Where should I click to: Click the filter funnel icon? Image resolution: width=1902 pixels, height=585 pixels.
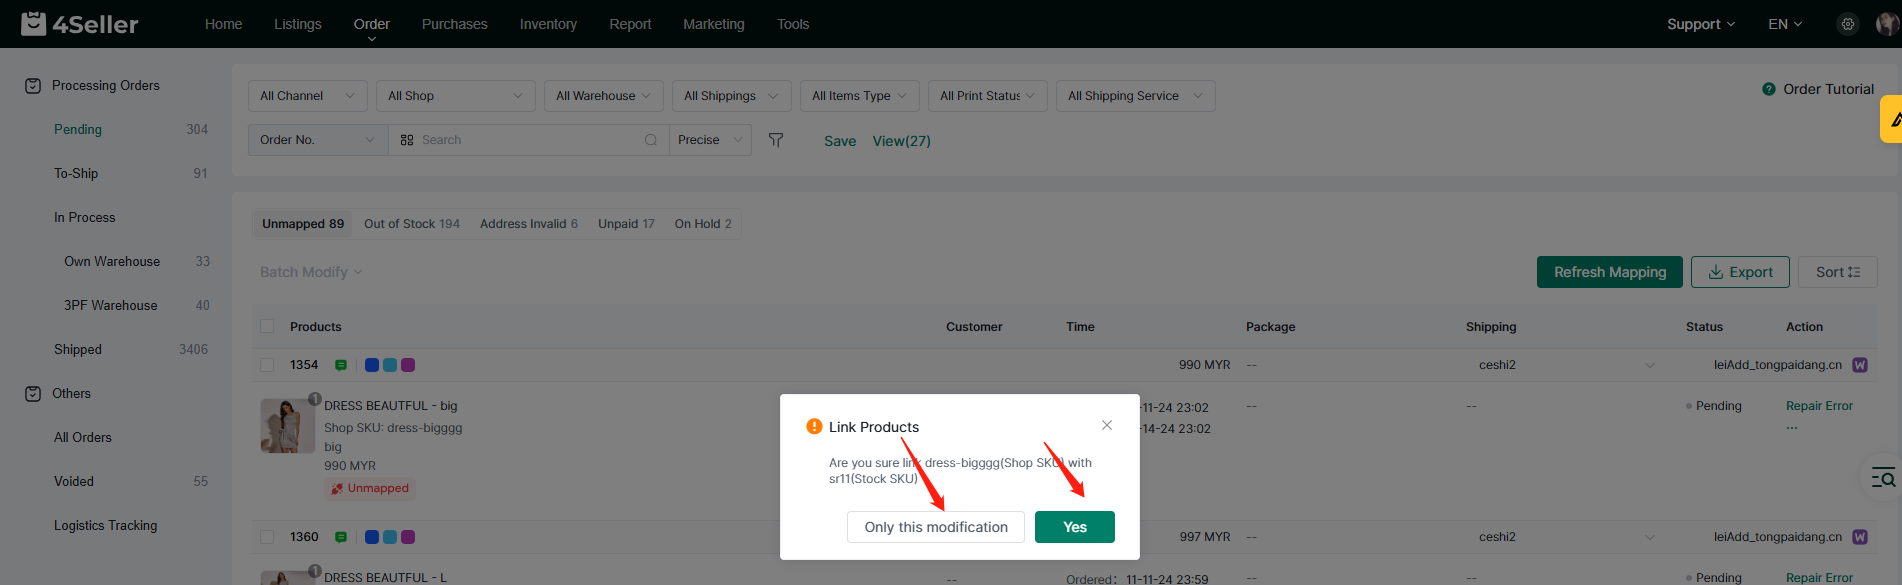pyautogui.click(x=776, y=140)
